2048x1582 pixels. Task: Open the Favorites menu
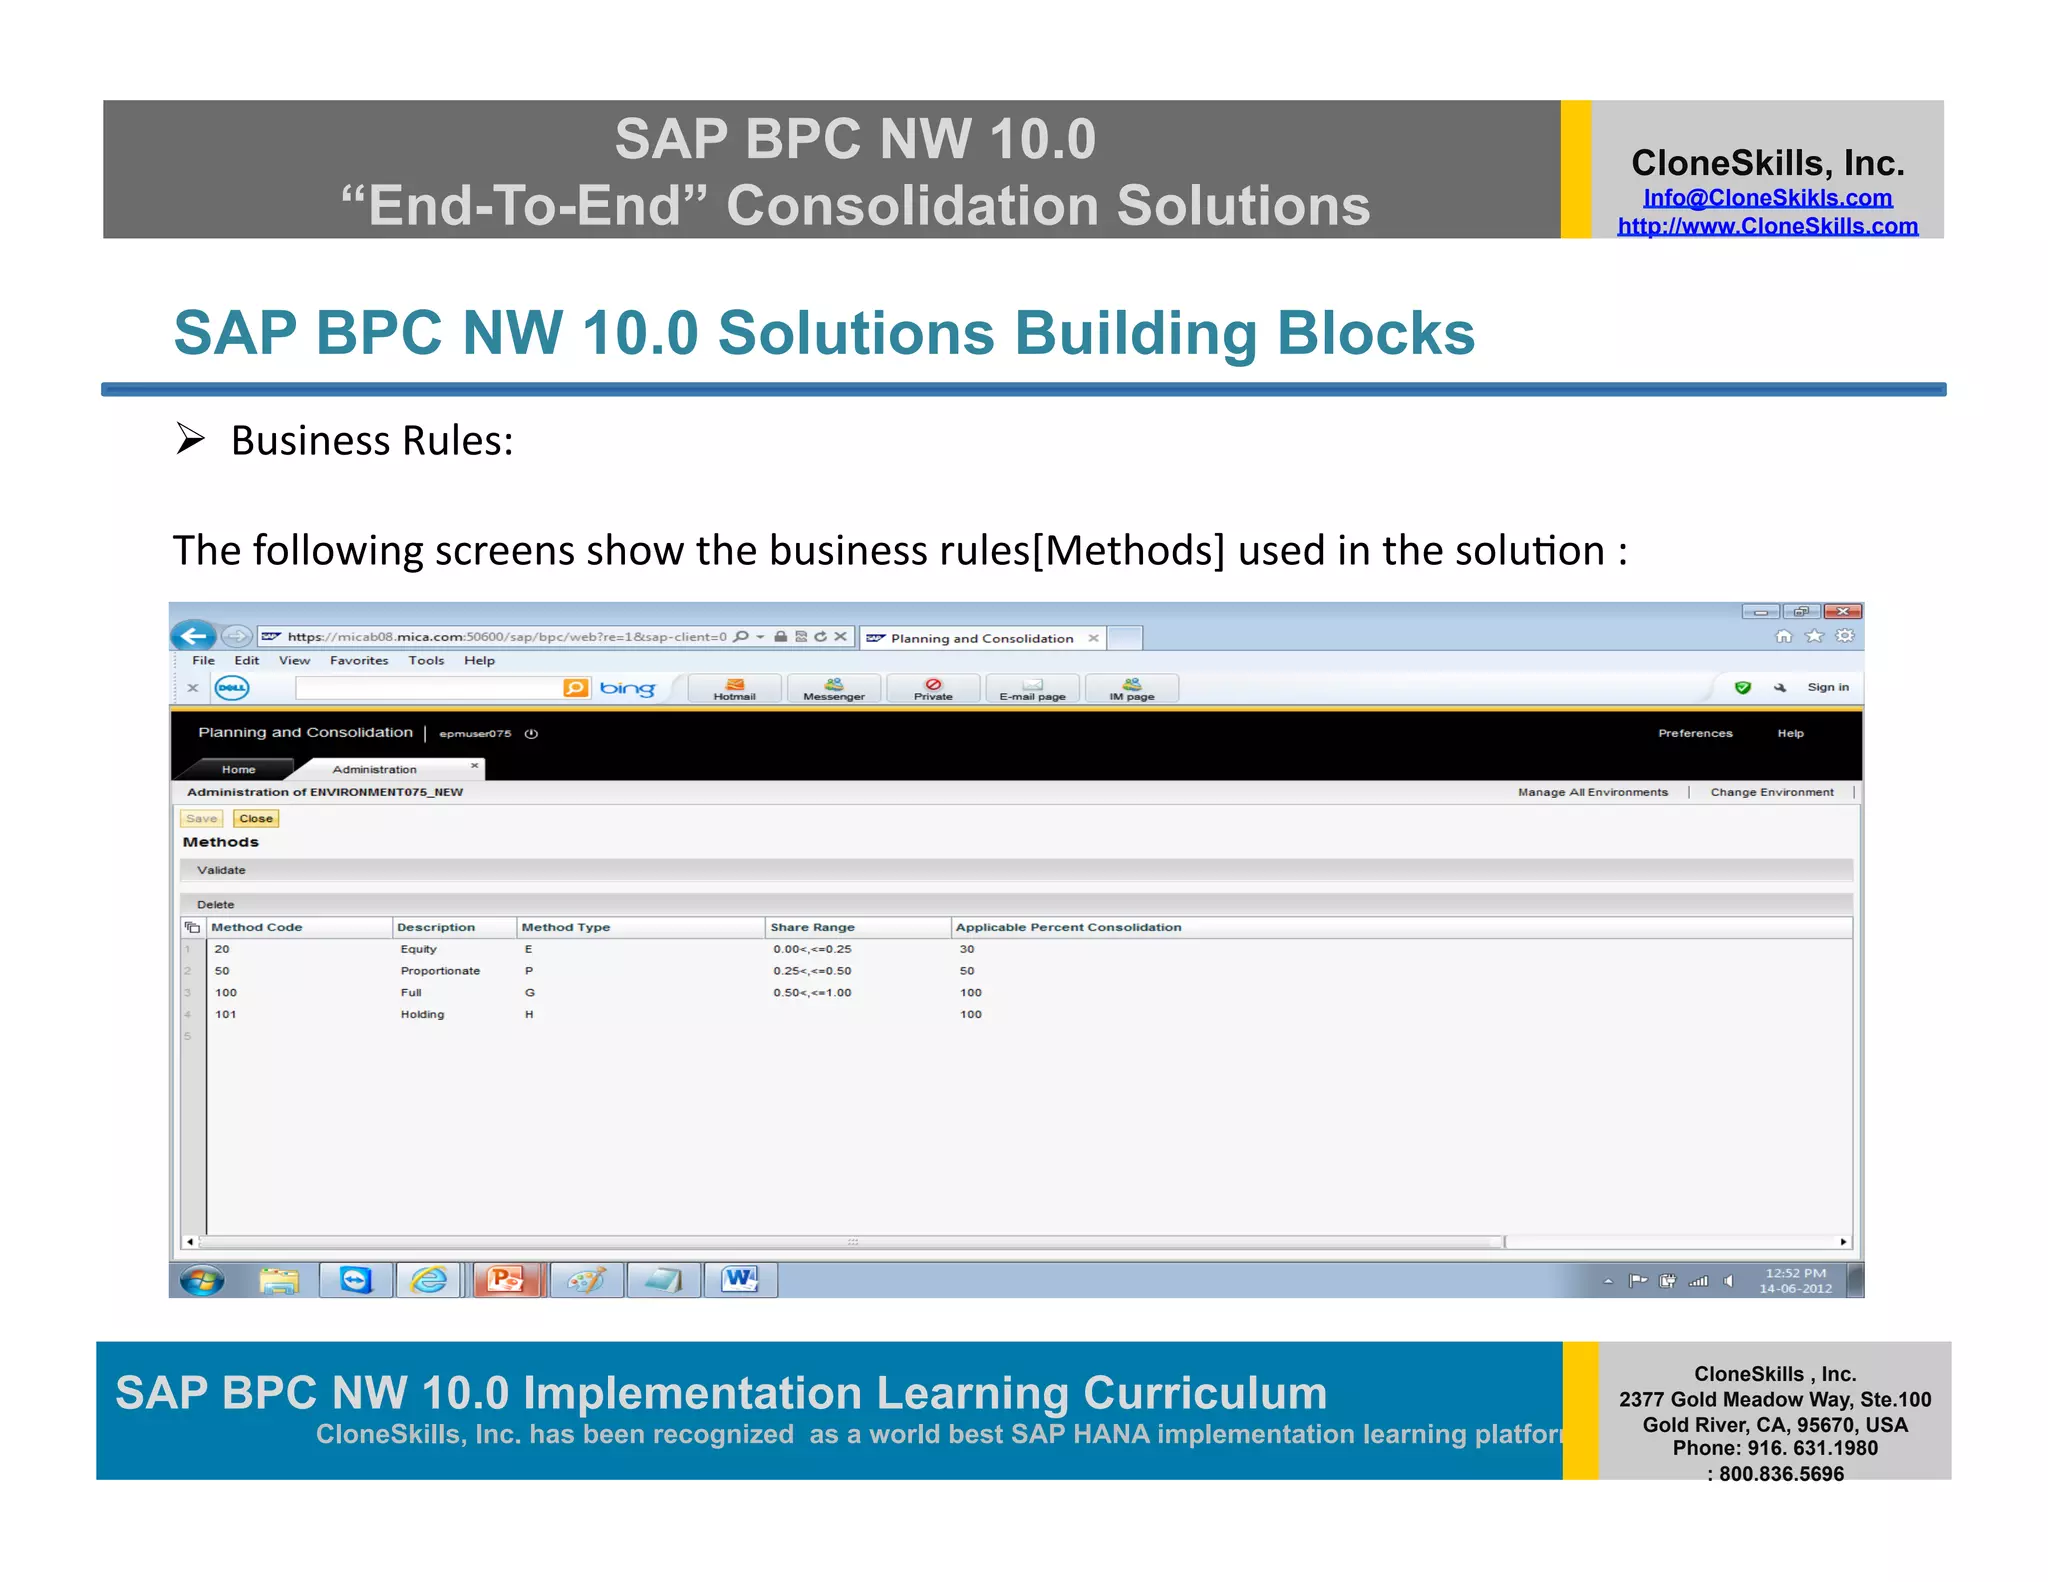[359, 661]
